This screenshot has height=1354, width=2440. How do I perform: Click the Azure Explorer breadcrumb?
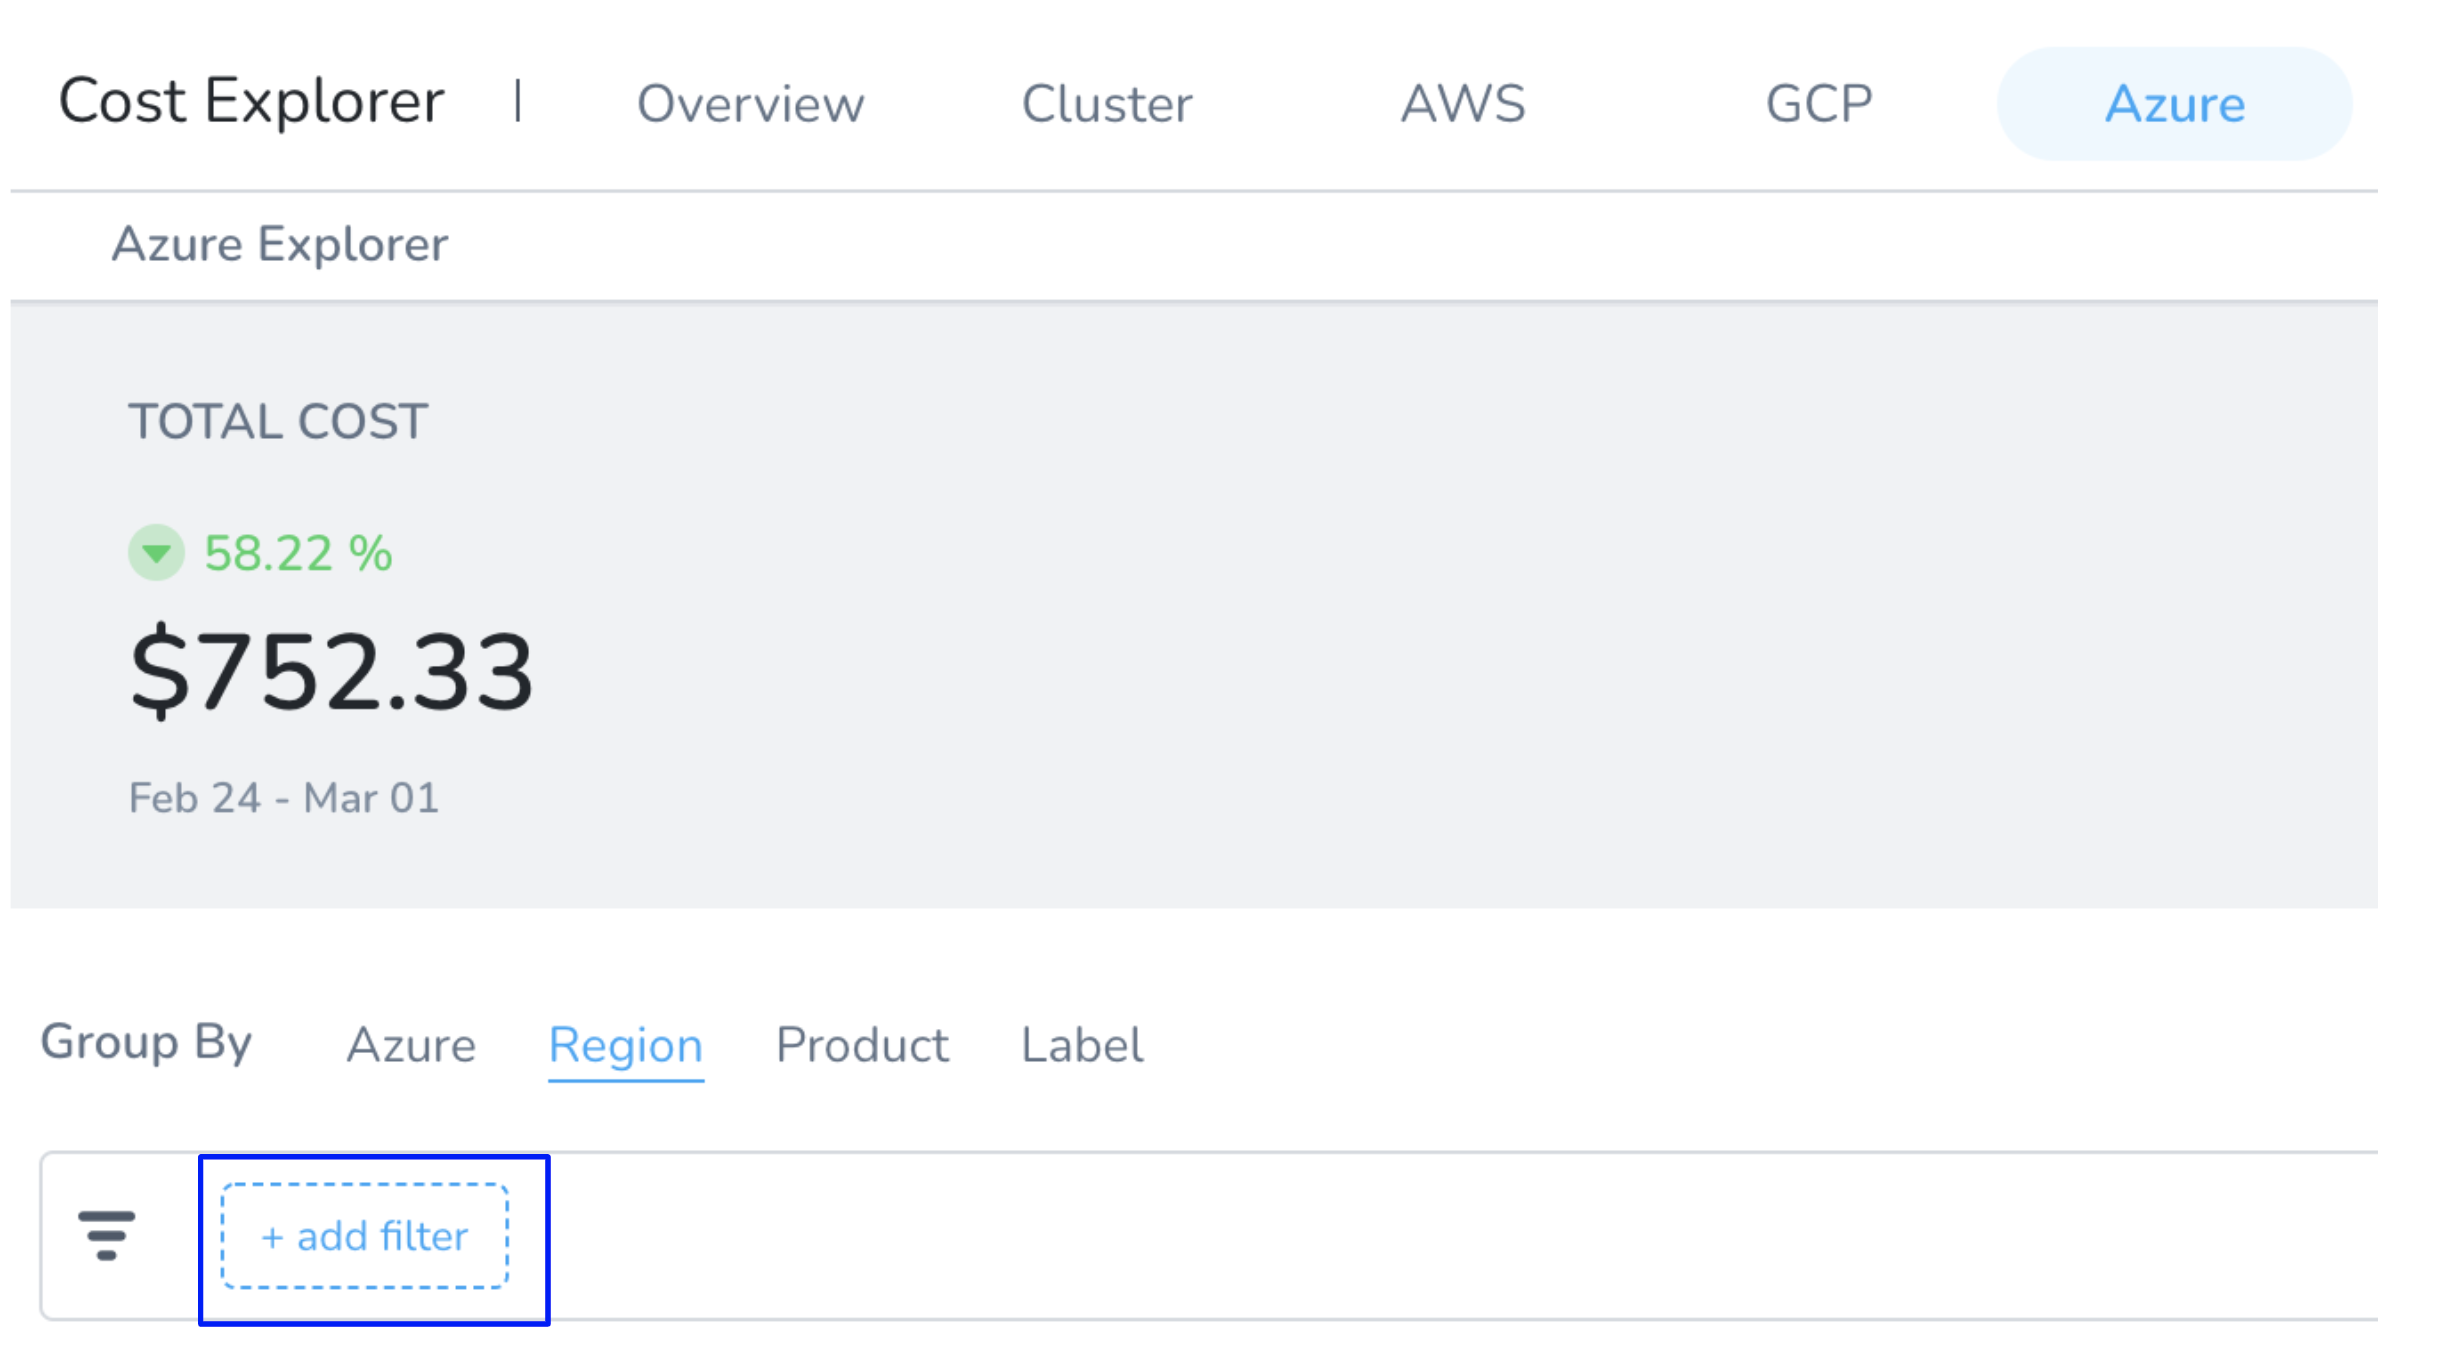[x=280, y=244]
